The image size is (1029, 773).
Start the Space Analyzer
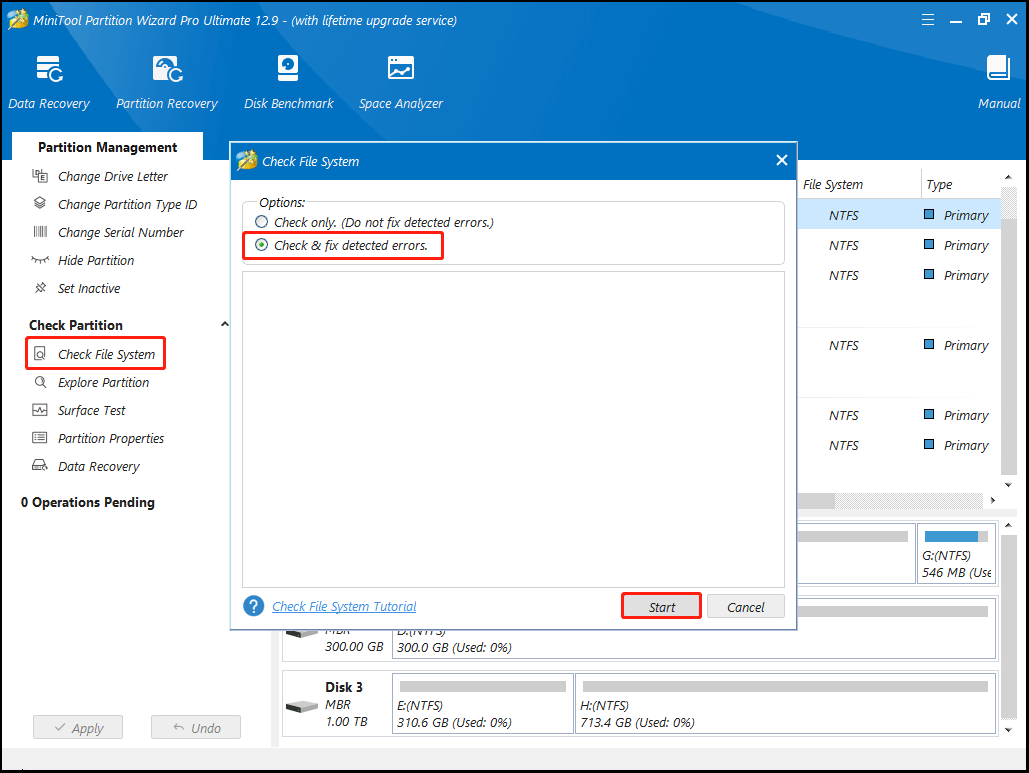pos(400,80)
